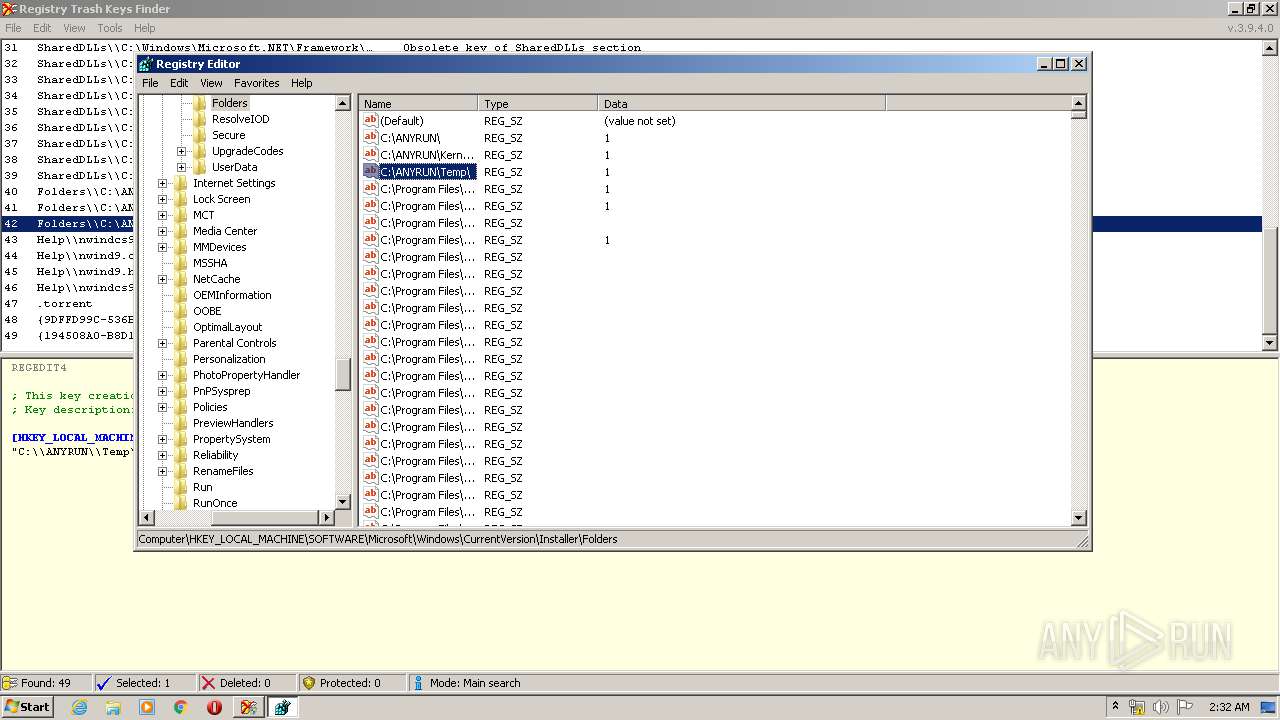Viewport: 1280px width, 720px height.
Task: Expand the UserData key
Action: tap(182, 167)
